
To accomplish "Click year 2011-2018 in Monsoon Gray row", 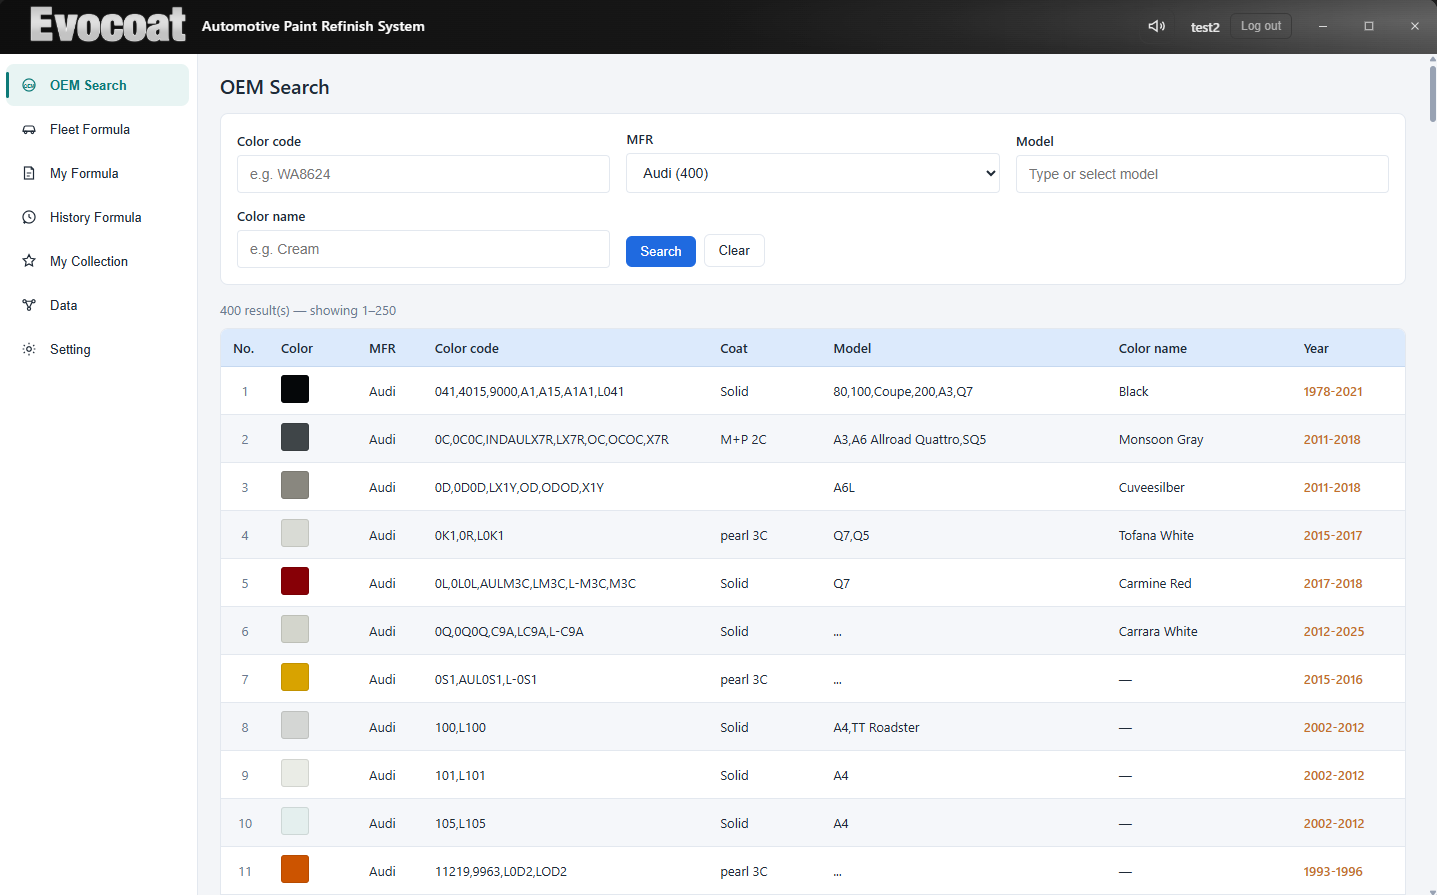I will pos(1332,440).
